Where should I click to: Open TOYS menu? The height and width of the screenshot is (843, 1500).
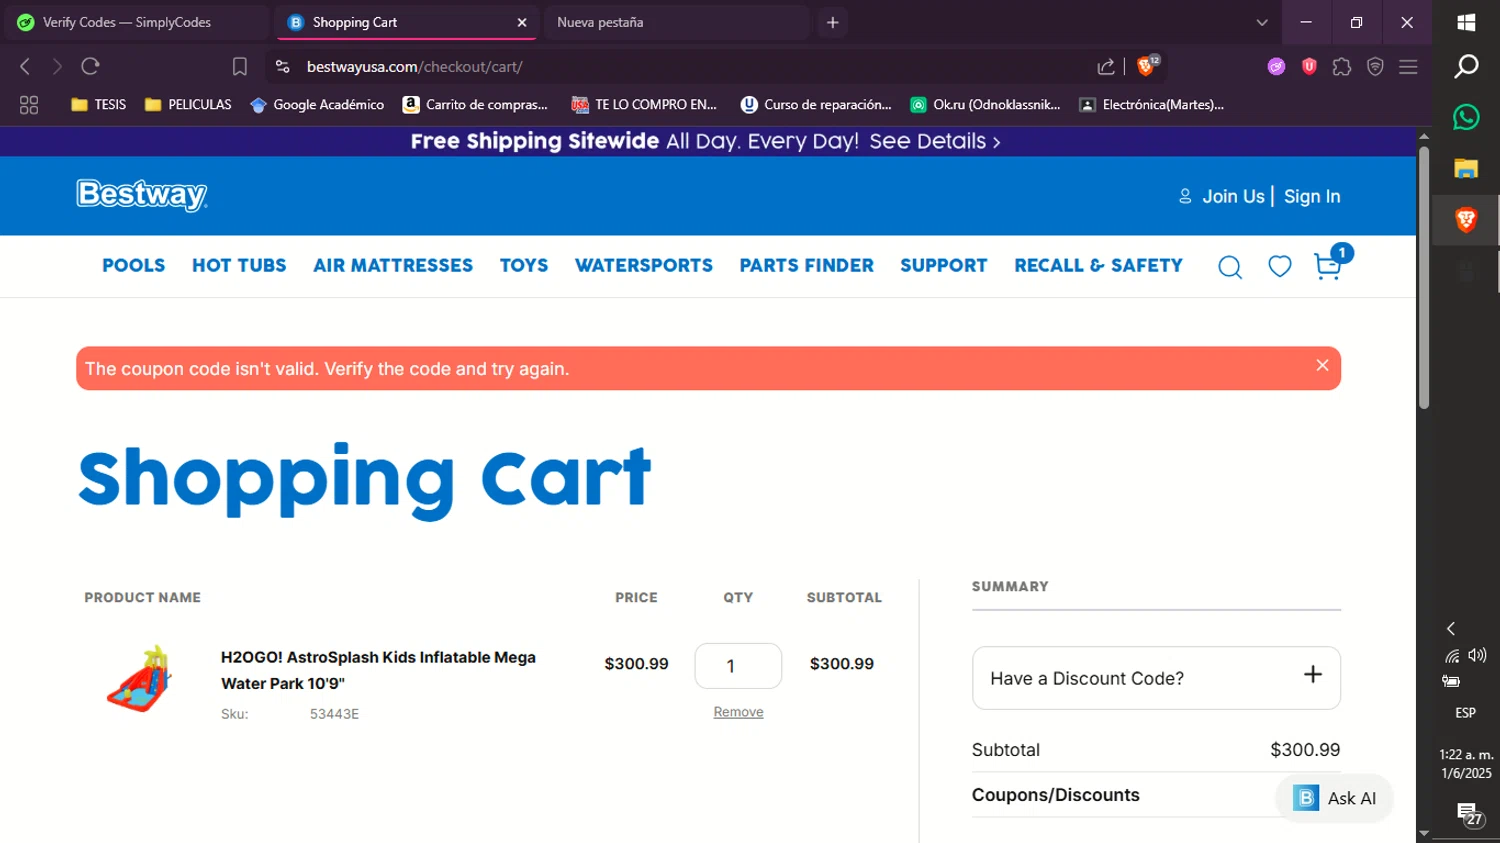524,265
